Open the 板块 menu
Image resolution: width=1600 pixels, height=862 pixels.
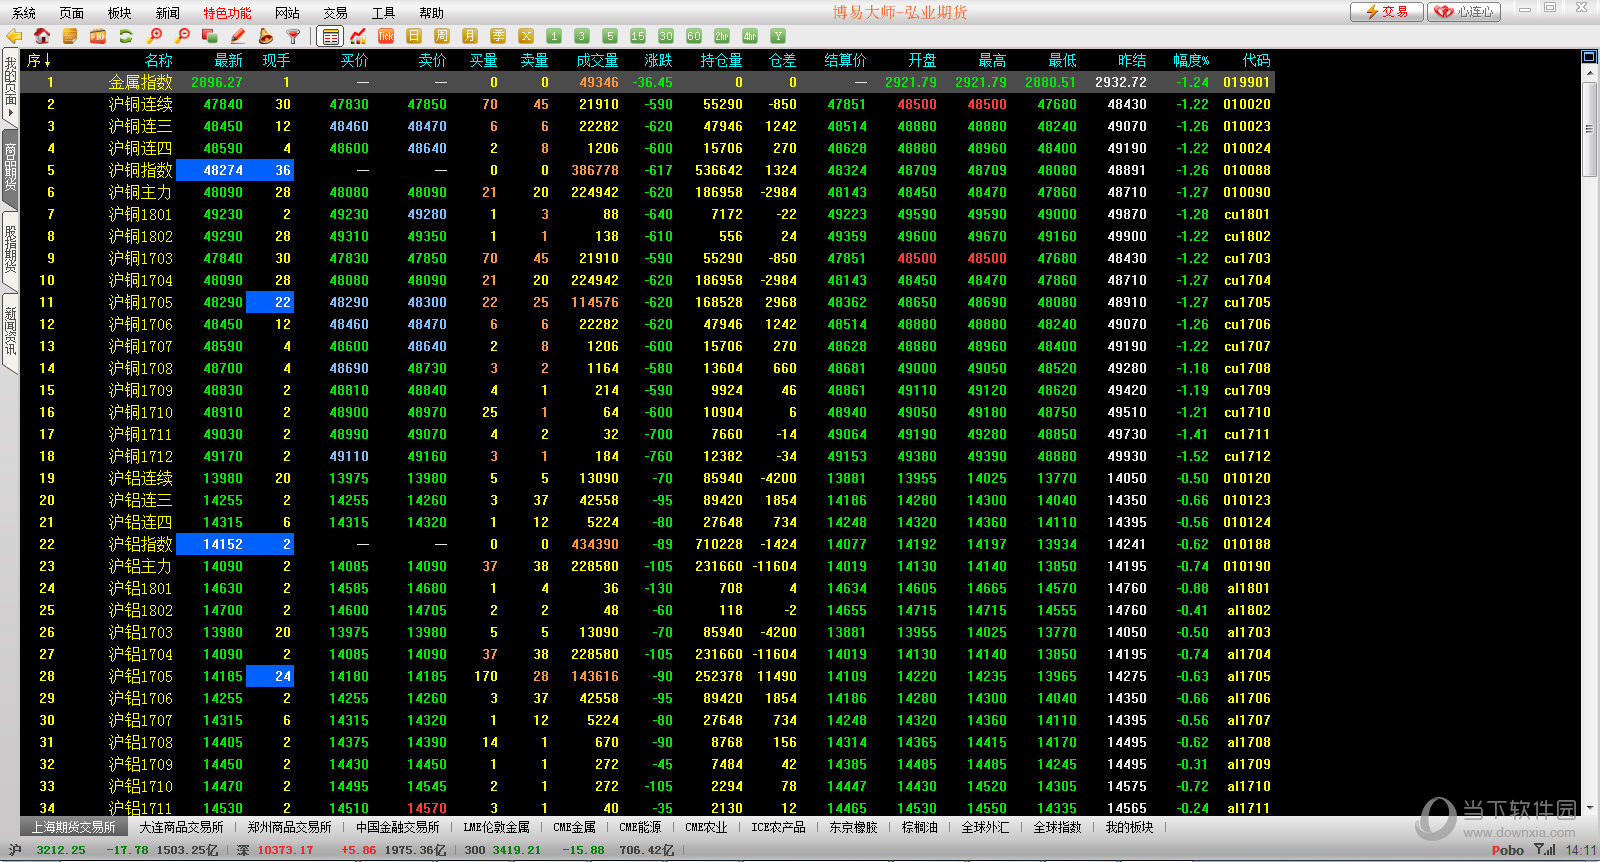click(119, 13)
